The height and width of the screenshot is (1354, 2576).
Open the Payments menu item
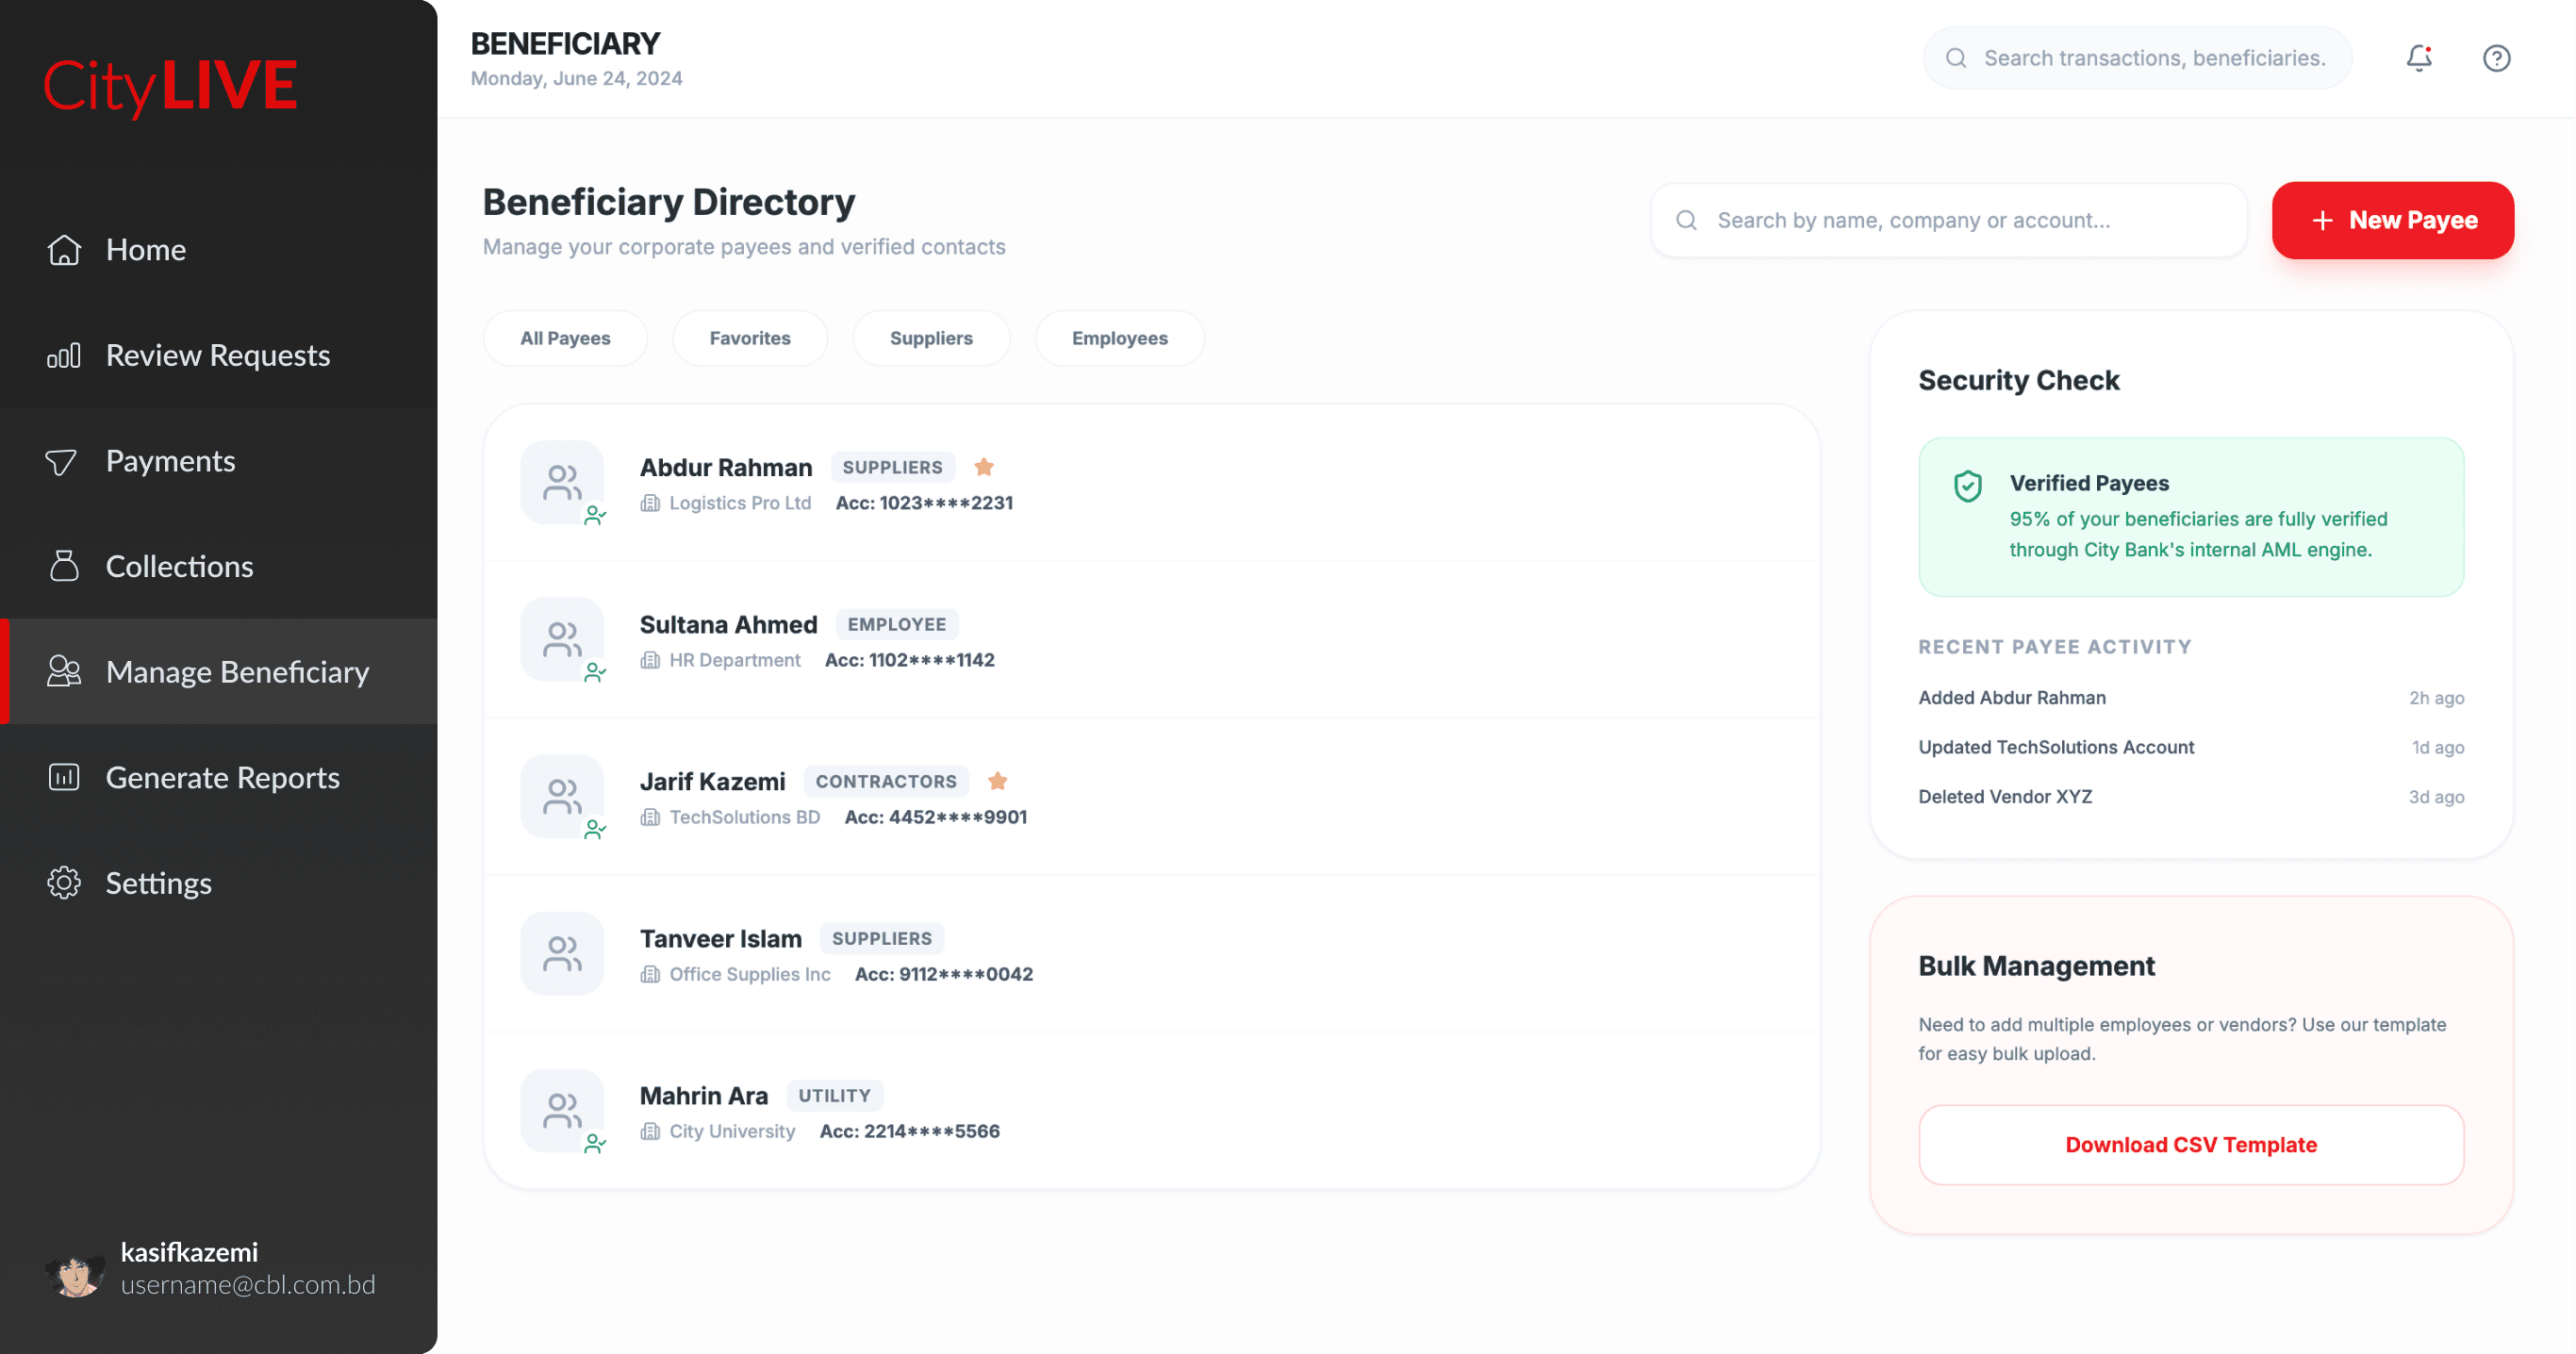click(x=170, y=461)
